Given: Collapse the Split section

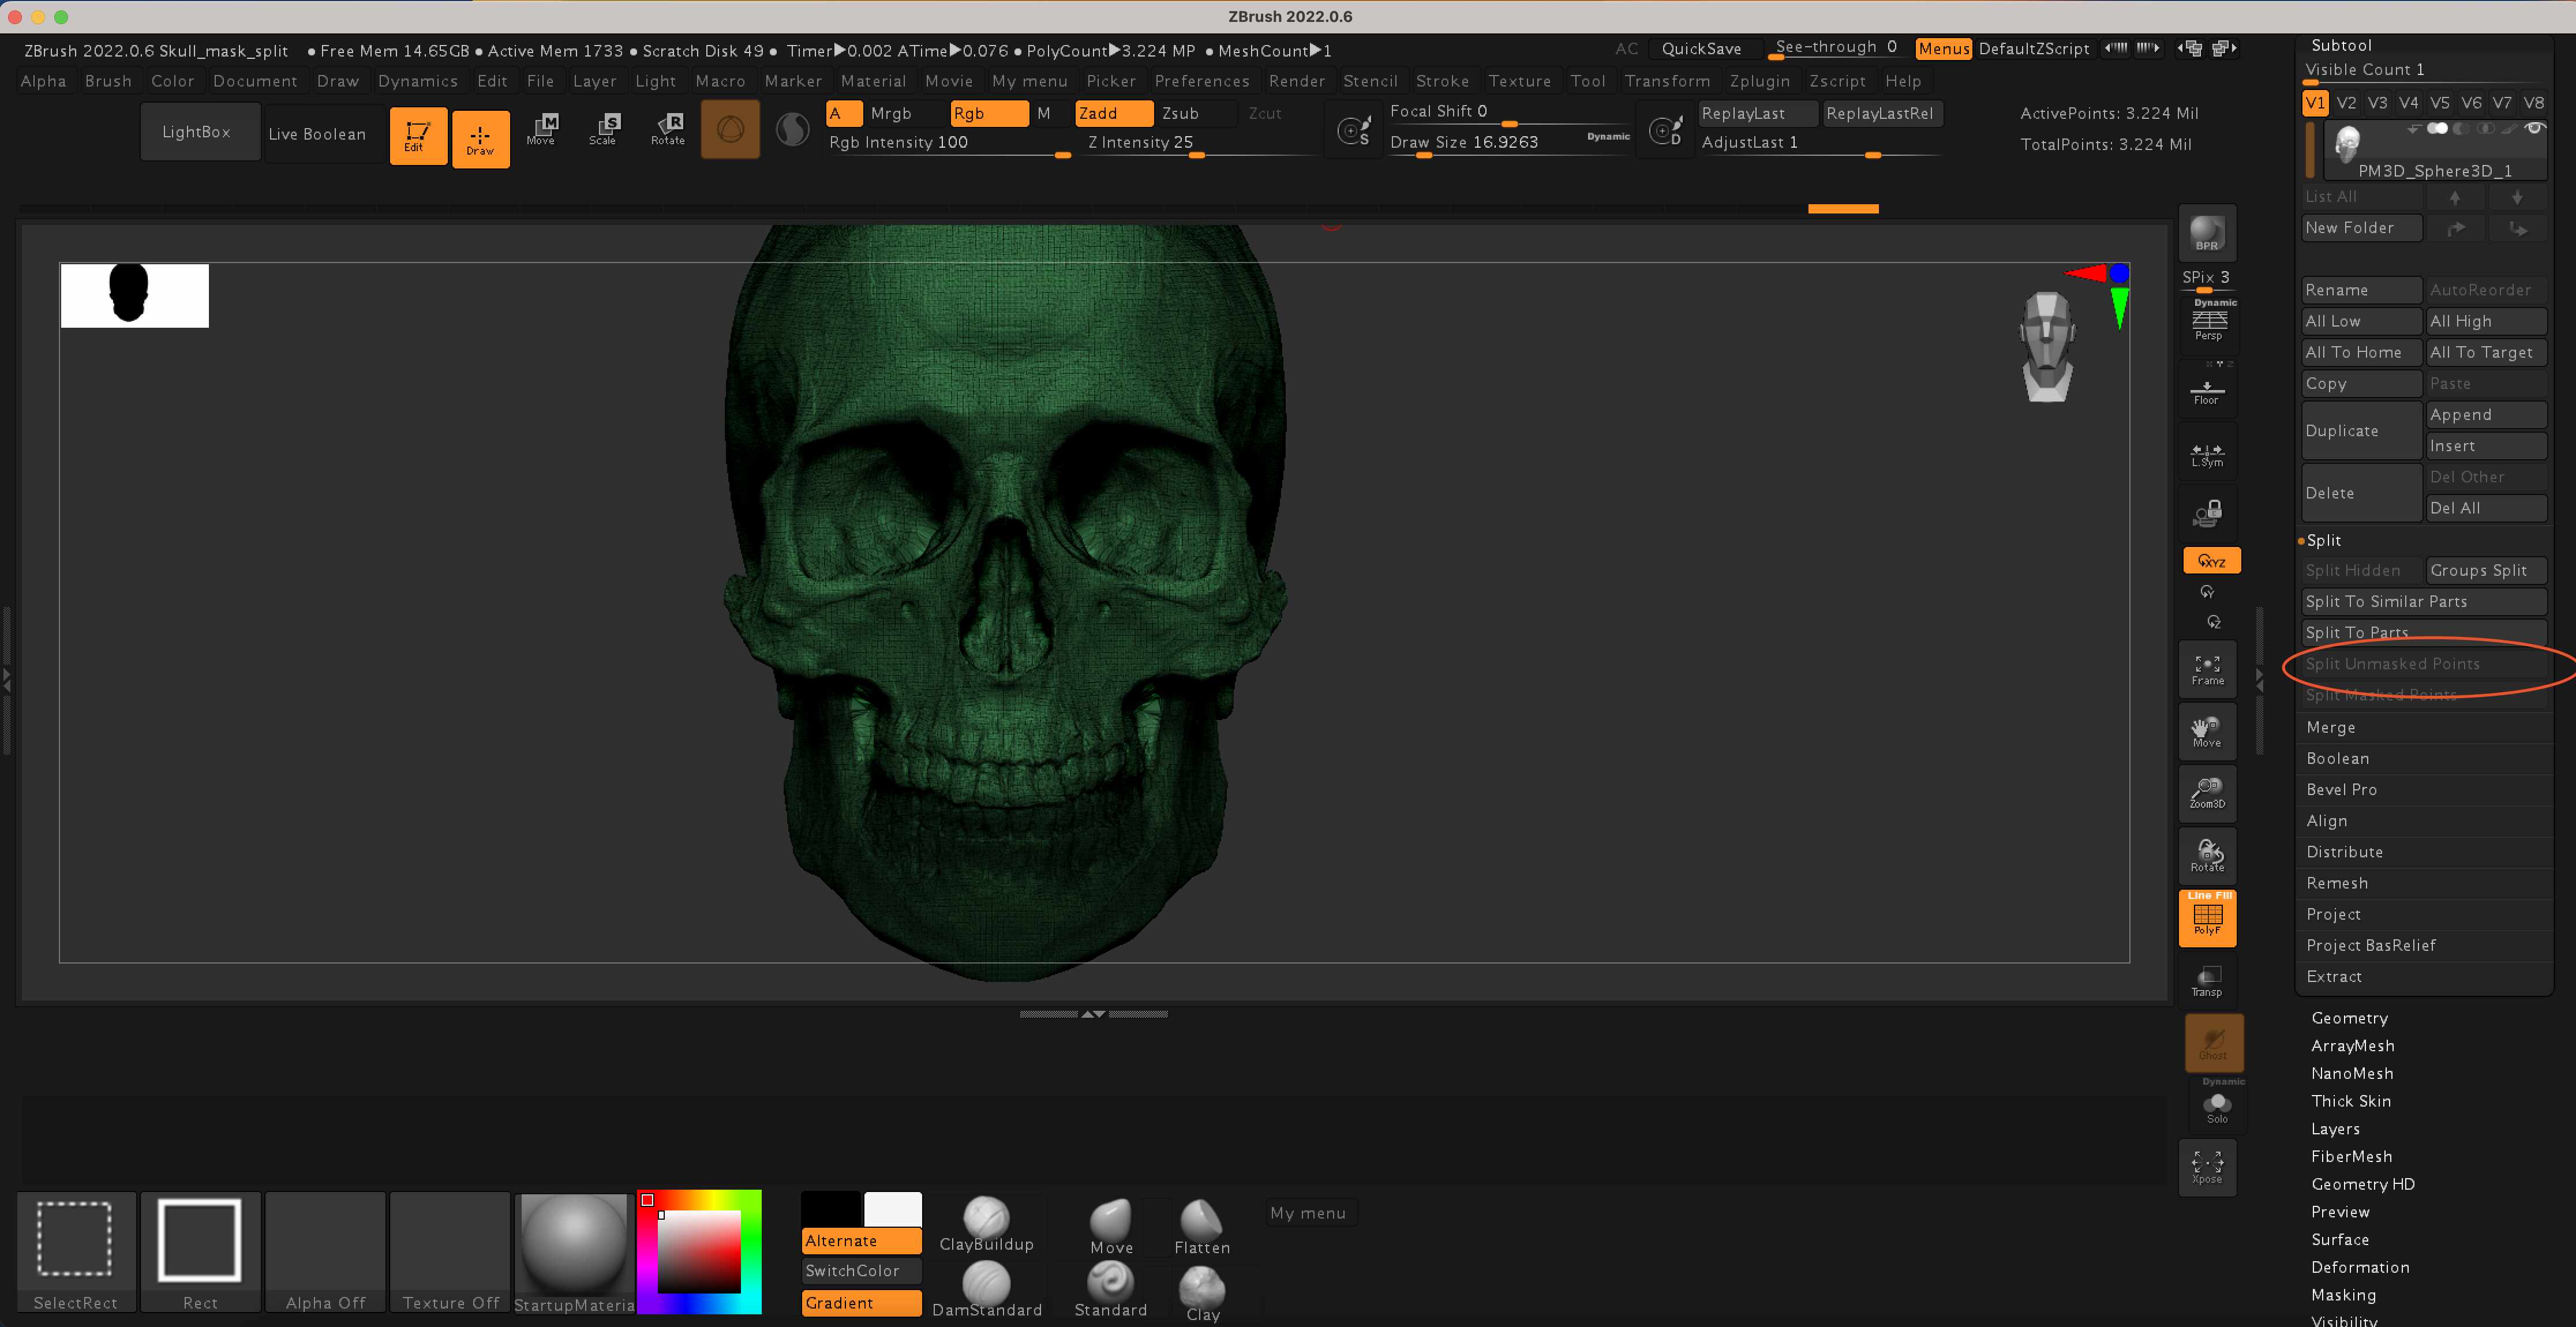Looking at the screenshot, I should click(2323, 540).
